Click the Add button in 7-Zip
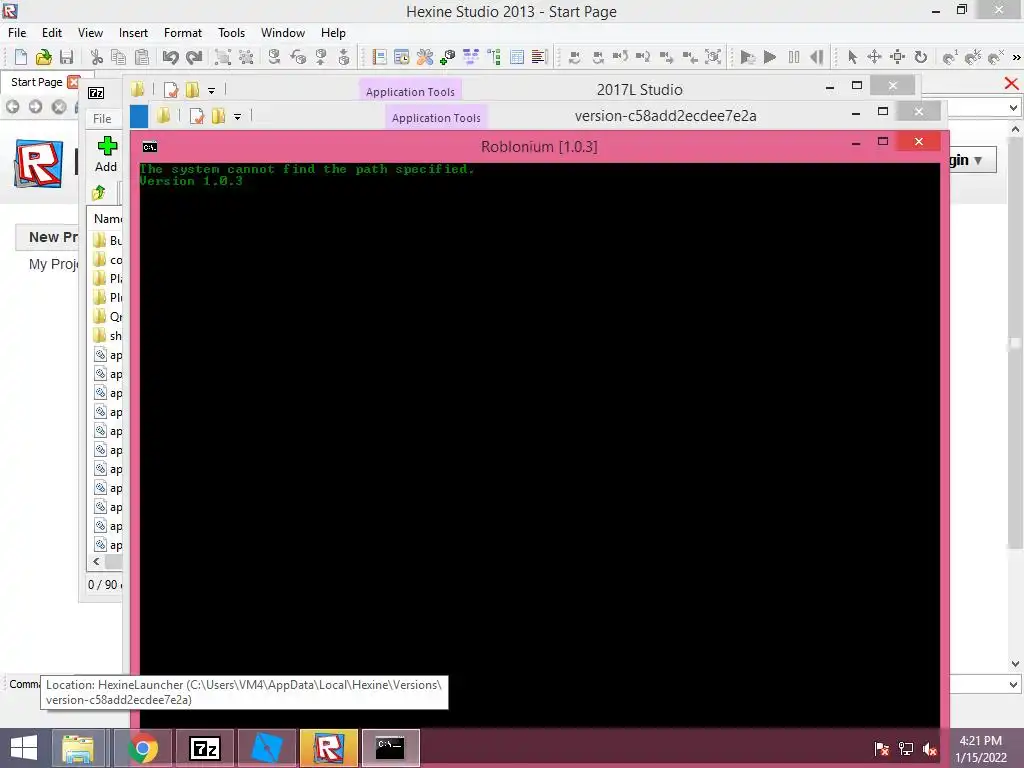 (106, 155)
